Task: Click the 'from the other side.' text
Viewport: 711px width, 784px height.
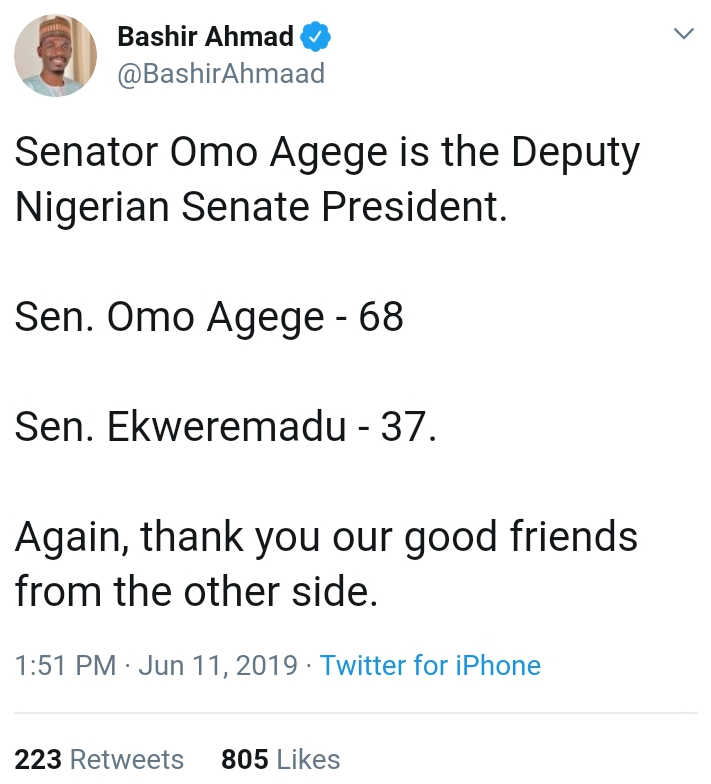Action: click(x=196, y=591)
